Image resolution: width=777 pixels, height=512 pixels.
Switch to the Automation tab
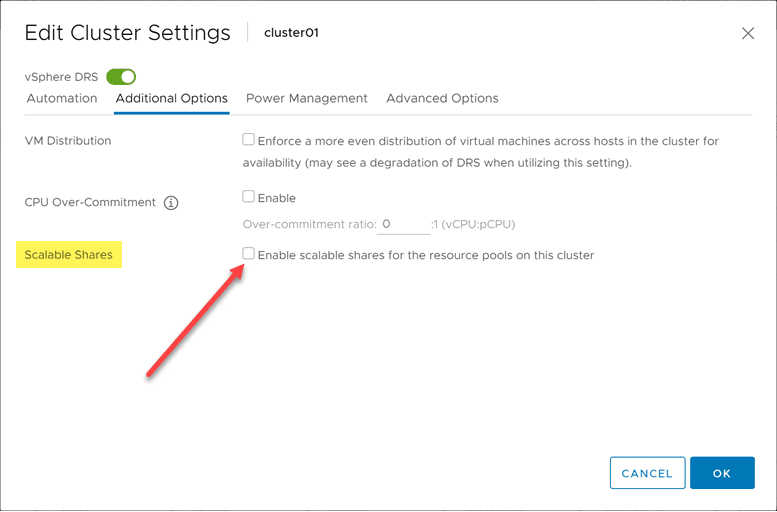tap(62, 98)
